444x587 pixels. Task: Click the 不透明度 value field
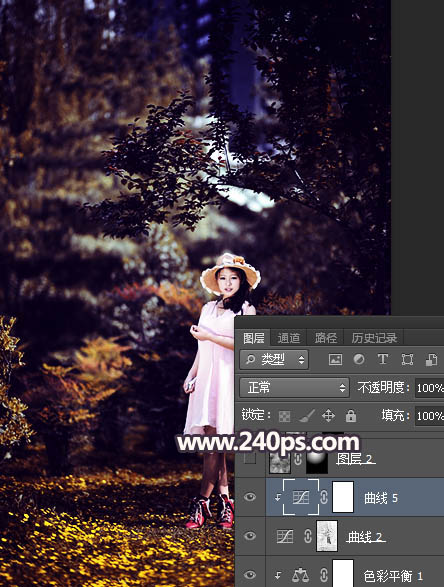click(x=429, y=387)
